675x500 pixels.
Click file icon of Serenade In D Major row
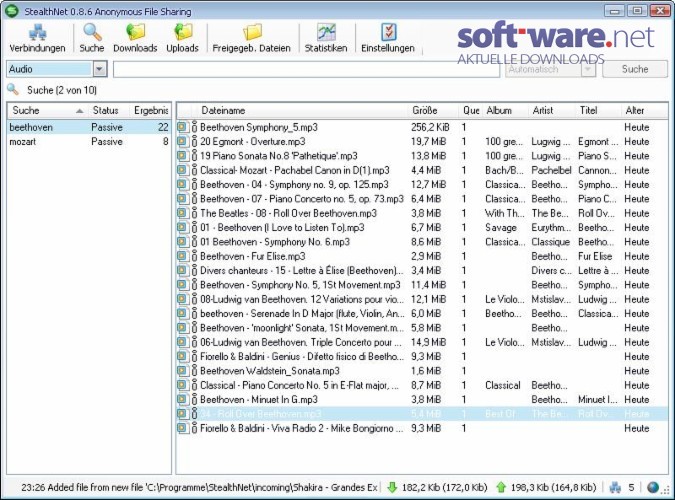(183, 313)
